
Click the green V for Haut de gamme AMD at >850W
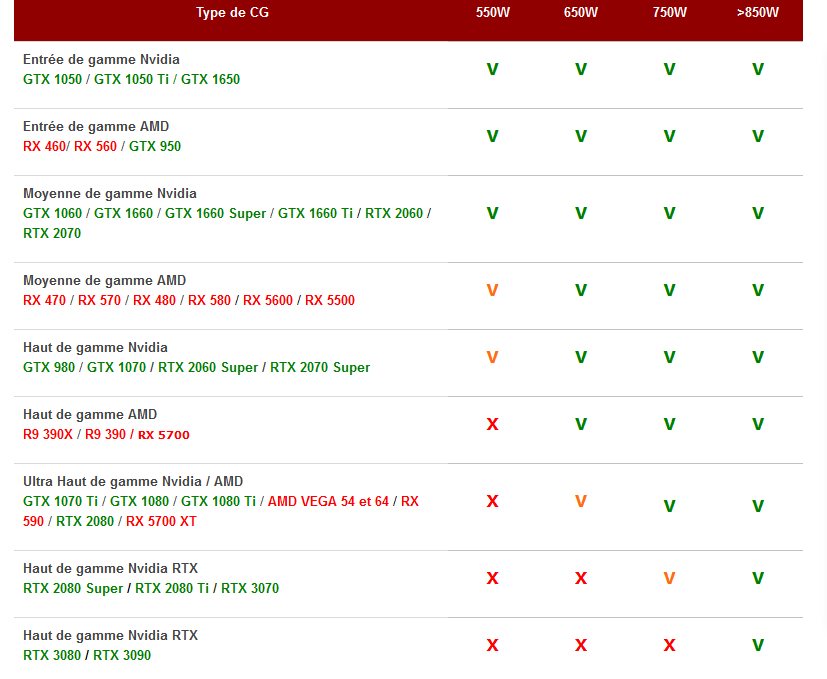tap(758, 425)
